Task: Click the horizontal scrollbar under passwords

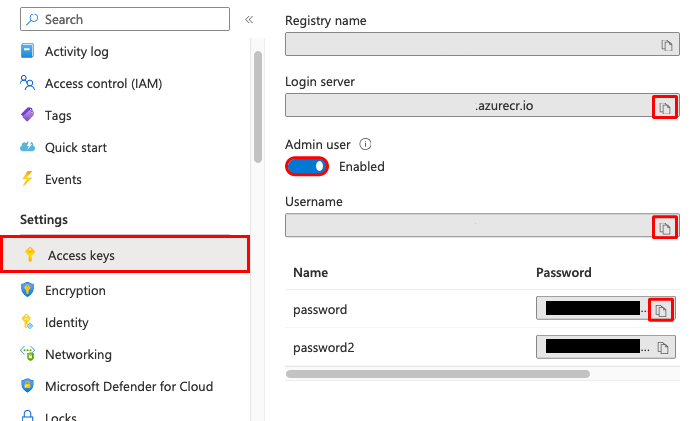Action: click(438, 374)
